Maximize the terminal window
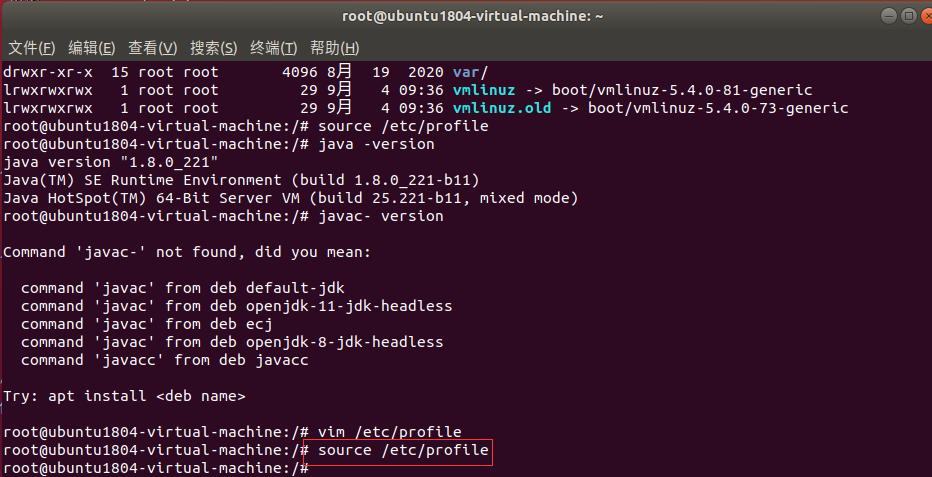Viewport: 932px width, 477px height. point(908,16)
